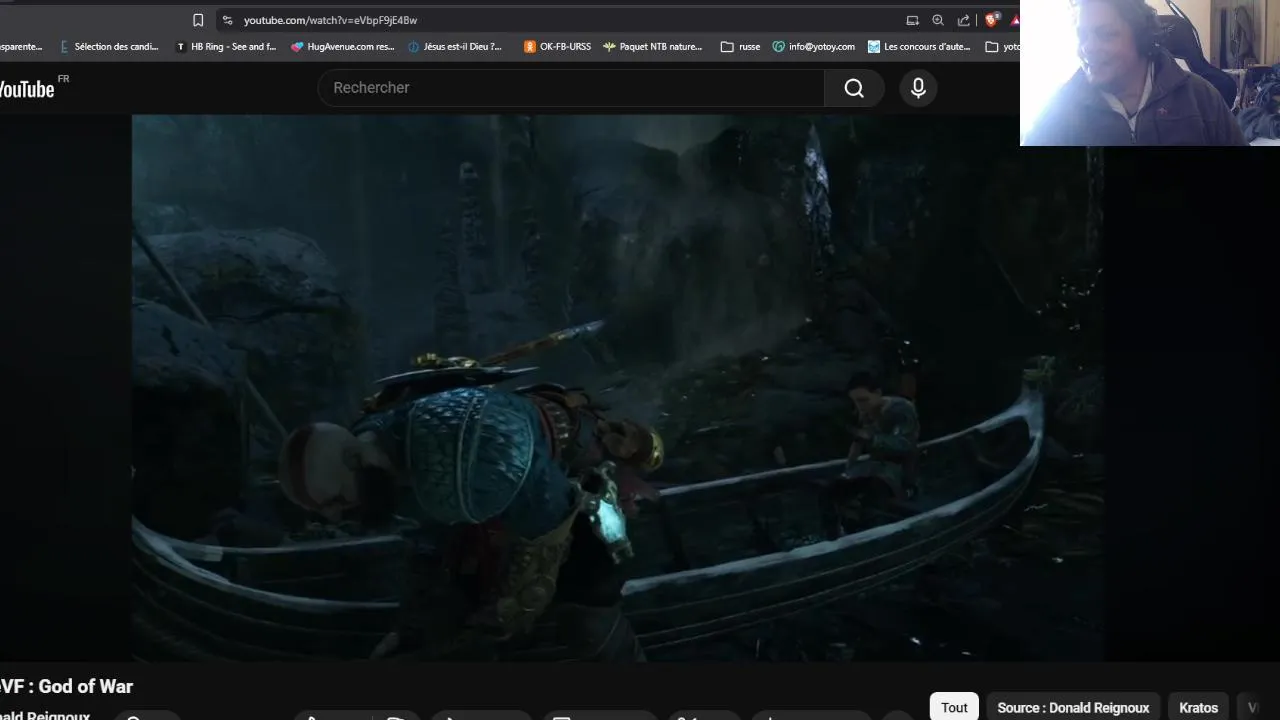1280x720 pixels.
Task: Click the share icon in the address bar
Action: 964,20
